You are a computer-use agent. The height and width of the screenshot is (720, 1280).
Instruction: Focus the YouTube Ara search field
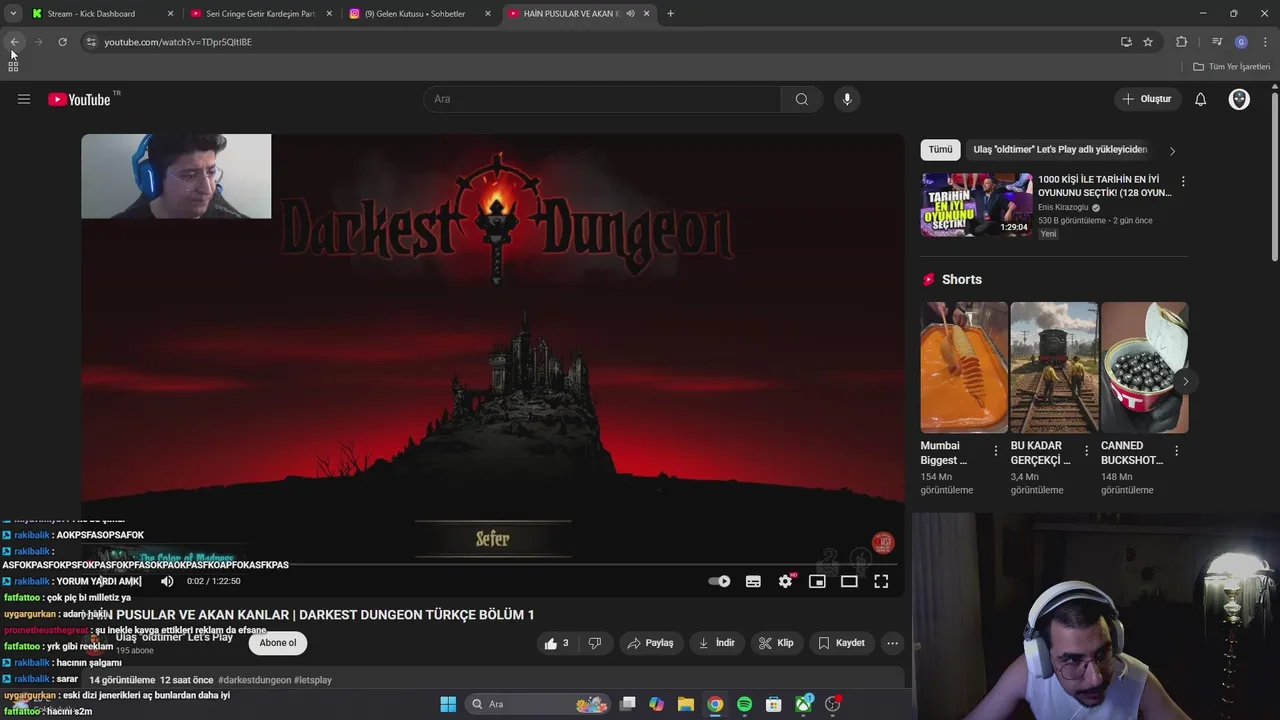[603, 99]
